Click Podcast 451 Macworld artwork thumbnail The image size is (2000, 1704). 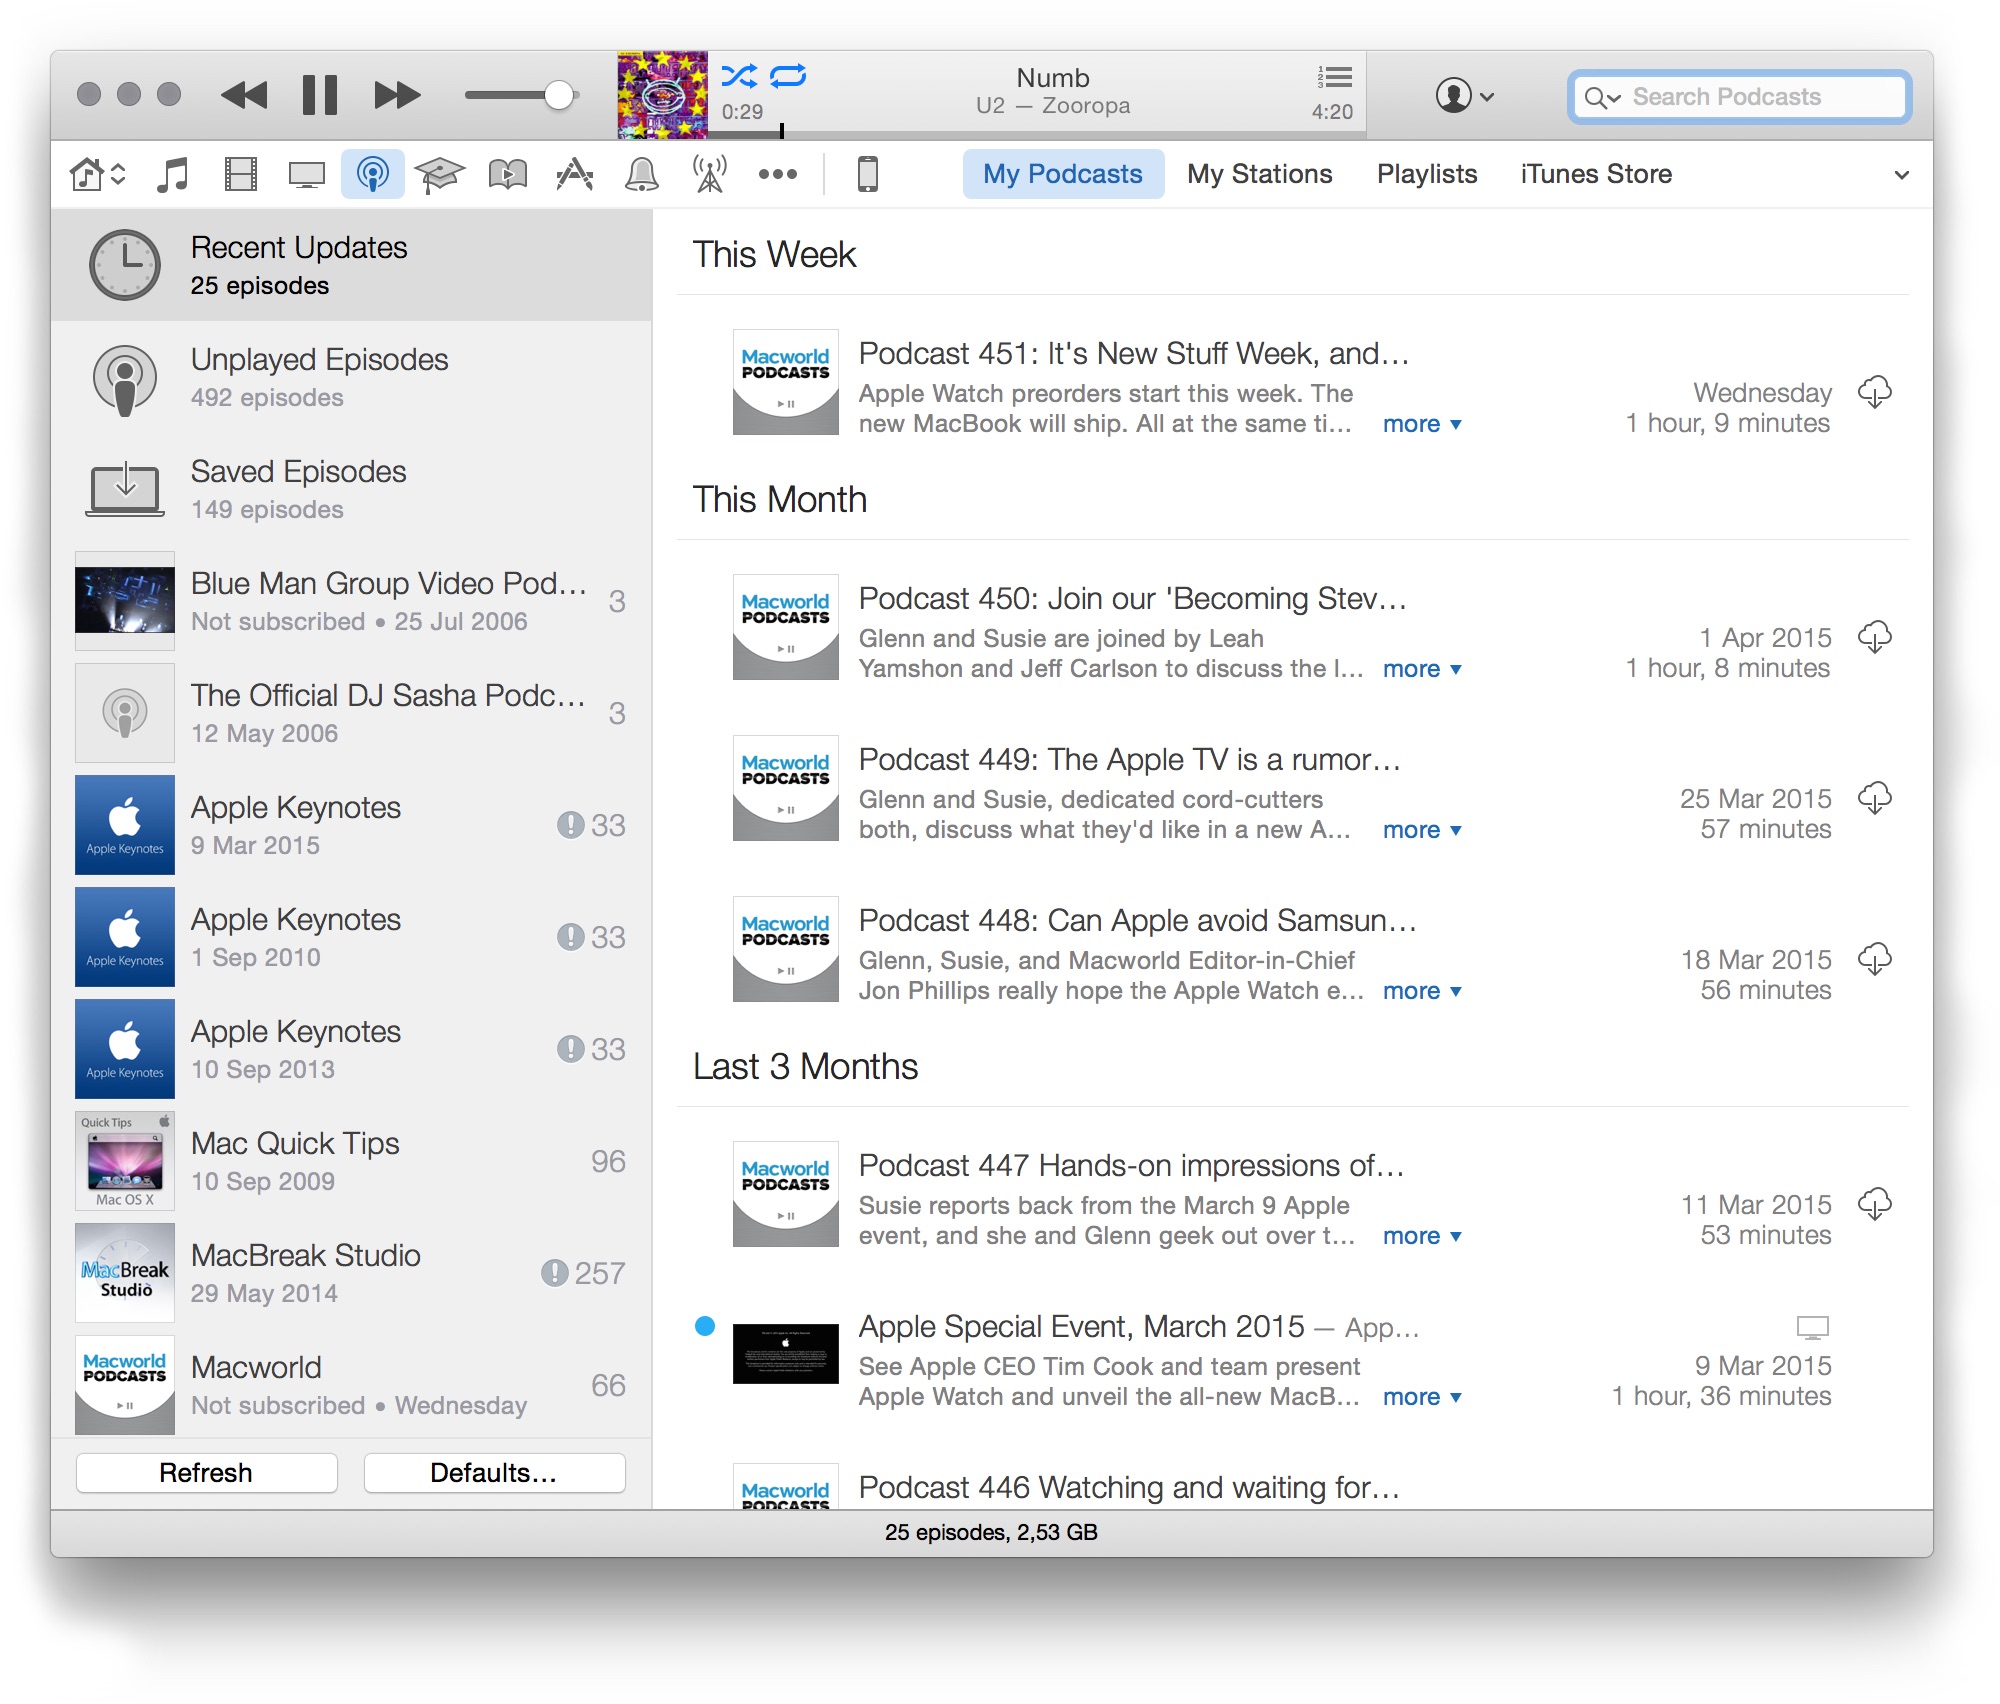point(785,382)
